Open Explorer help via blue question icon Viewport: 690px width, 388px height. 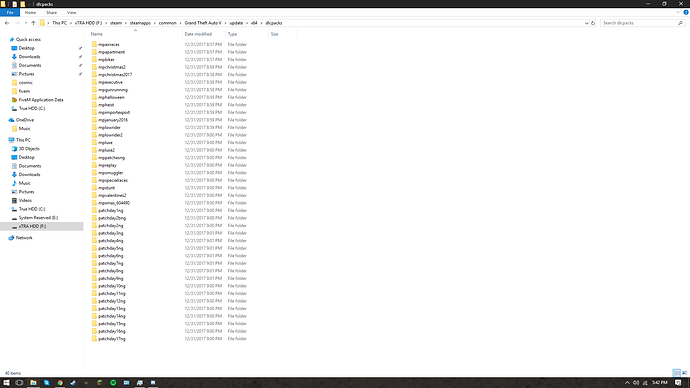(686, 12)
